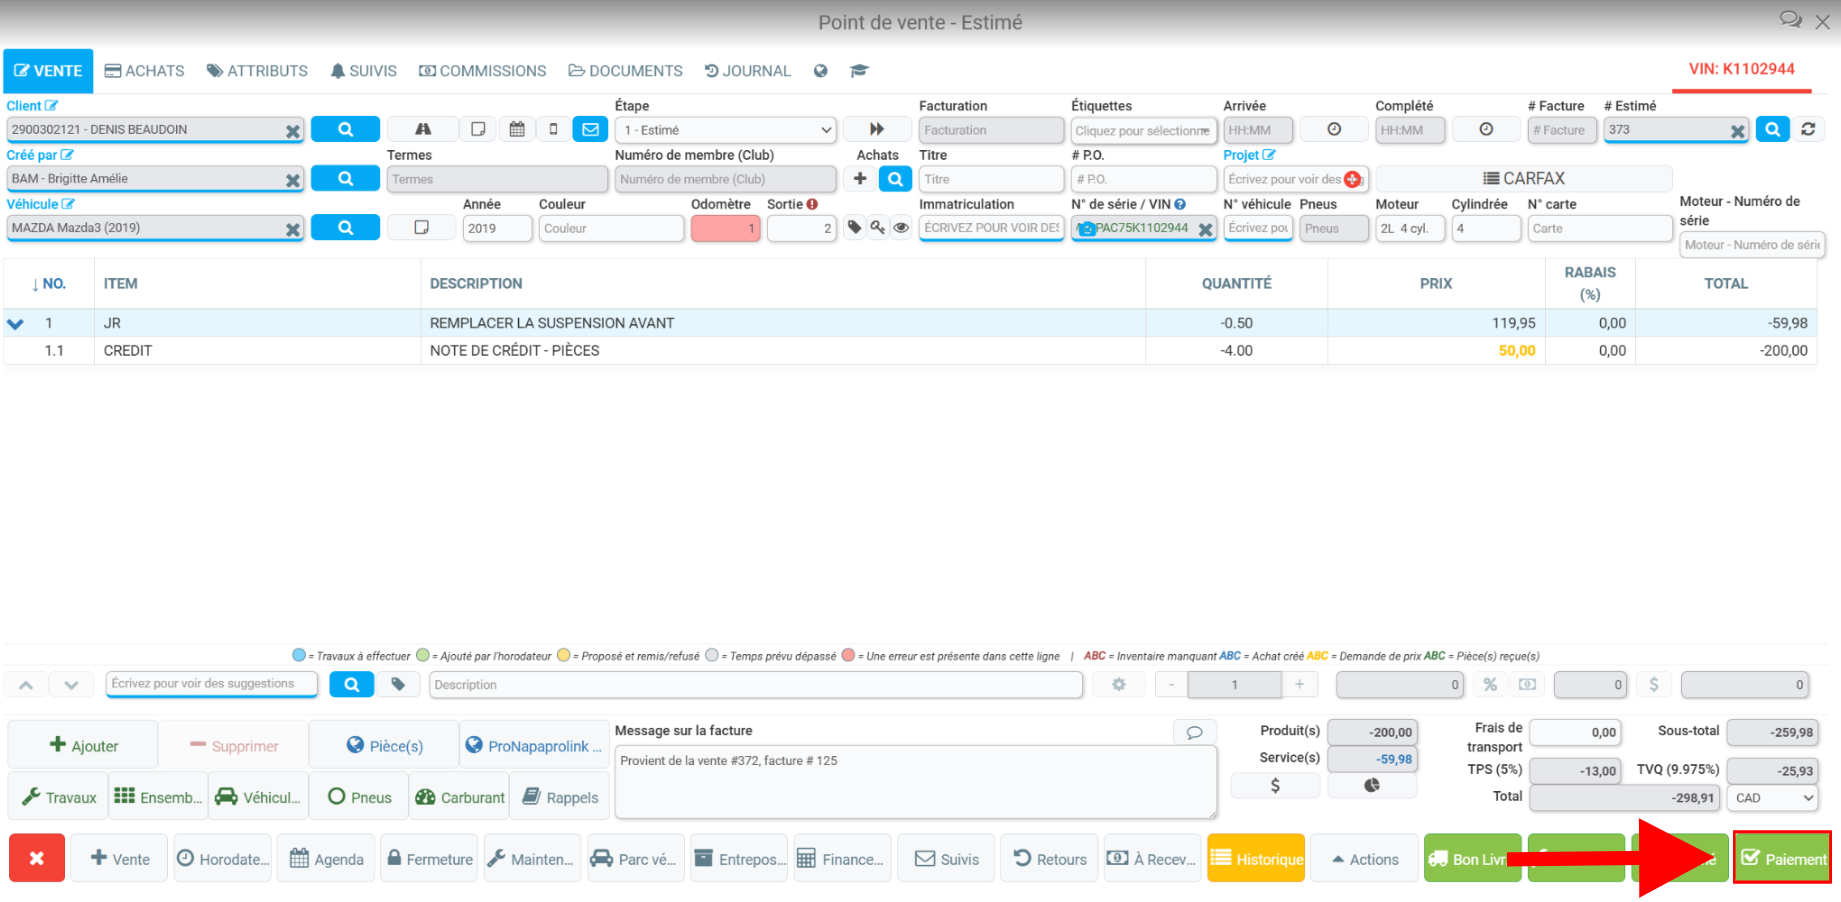Image resolution: width=1841 pixels, height=902 pixels.
Task: Open the vehicle note icon
Action: pyautogui.click(x=421, y=227)
